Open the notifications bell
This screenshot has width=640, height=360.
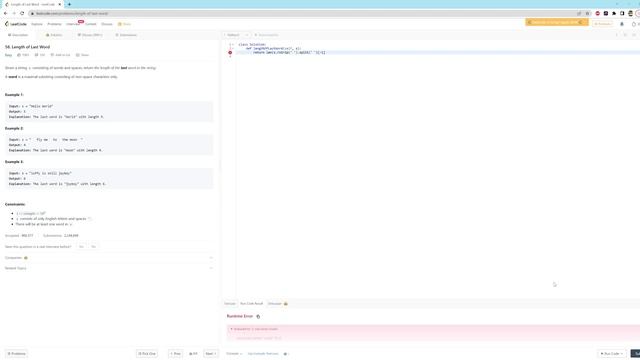pyautogui.click(x=622, y=24)
